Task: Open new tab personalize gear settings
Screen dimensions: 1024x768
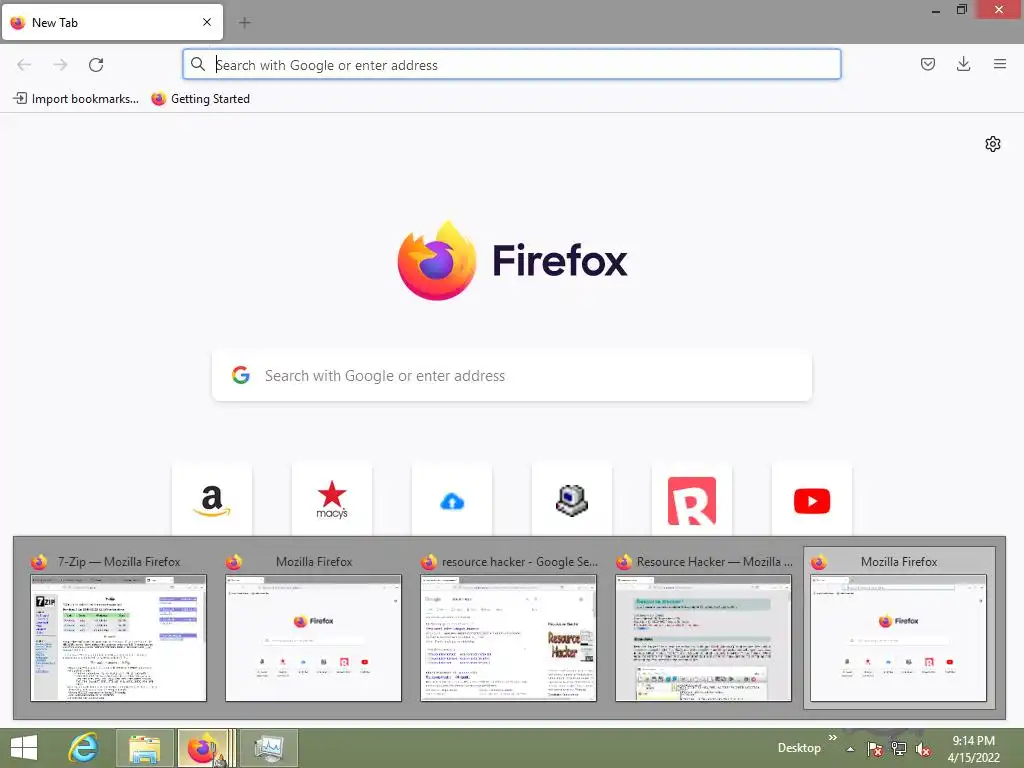Action: click(x=993, y=144)
